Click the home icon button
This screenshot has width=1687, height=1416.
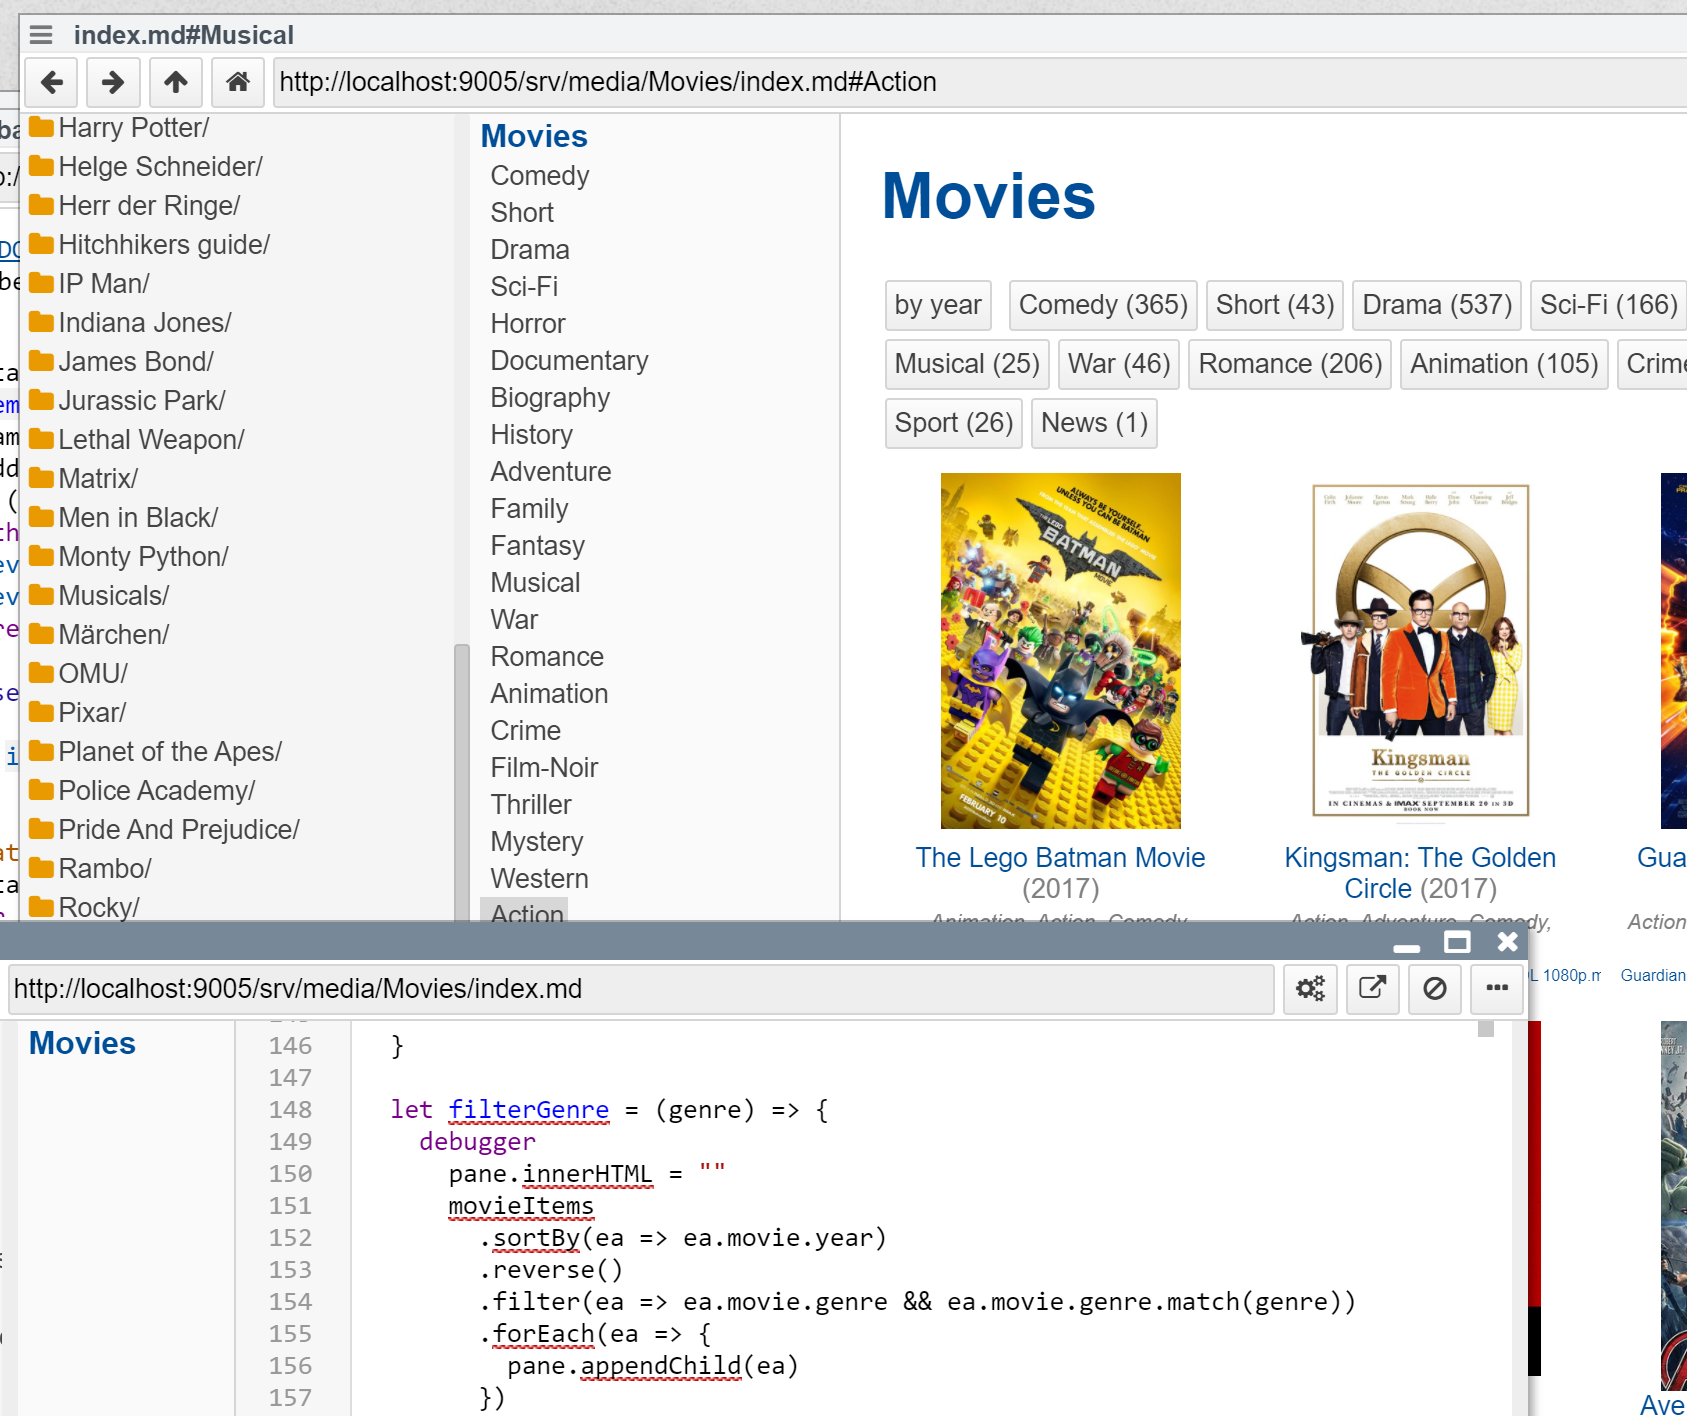[x=238, y=82]
